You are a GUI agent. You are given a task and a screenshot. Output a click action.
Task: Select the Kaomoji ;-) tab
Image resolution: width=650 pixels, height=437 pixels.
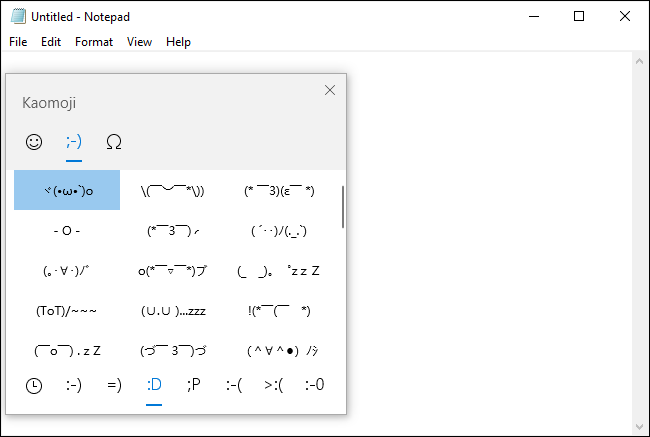[73, 142]
